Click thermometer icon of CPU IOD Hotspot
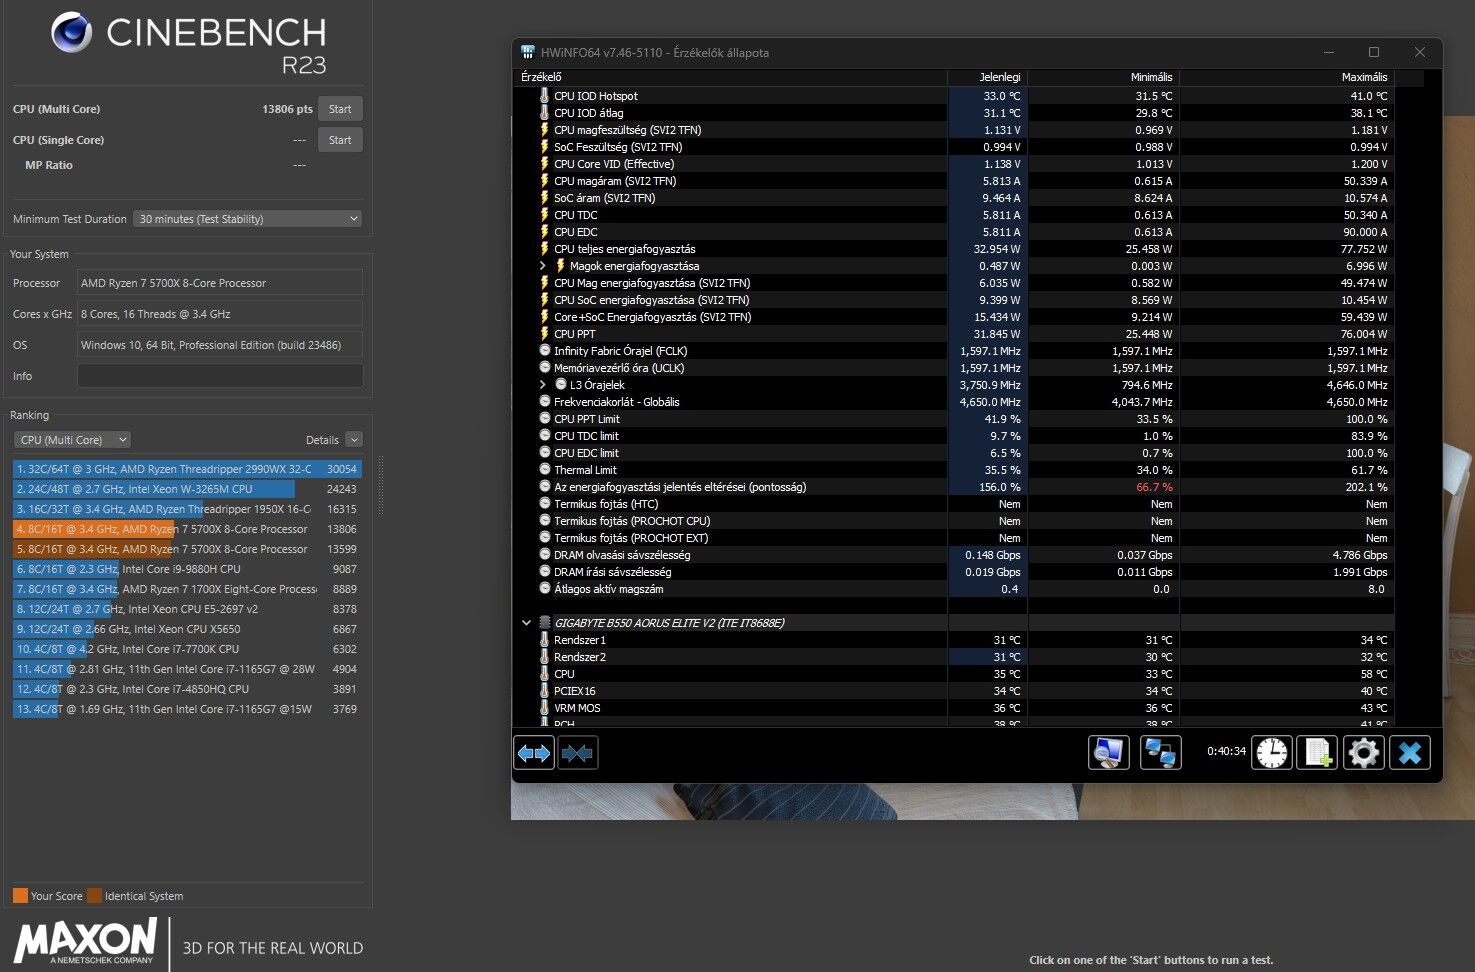1475x972 pixels. [544, 96]
